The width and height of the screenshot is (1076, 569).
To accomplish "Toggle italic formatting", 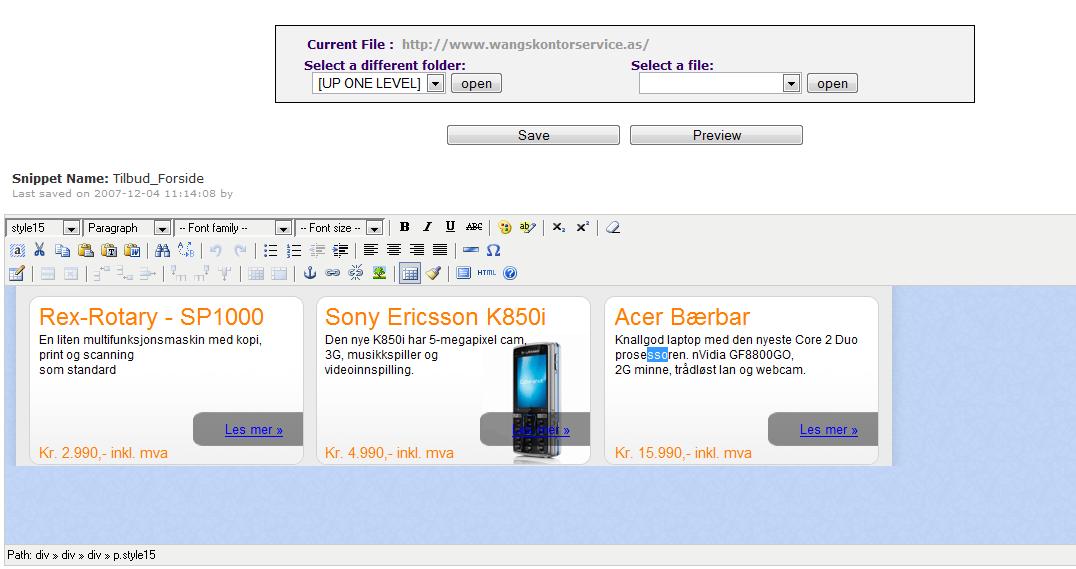I will click(428, 227).
